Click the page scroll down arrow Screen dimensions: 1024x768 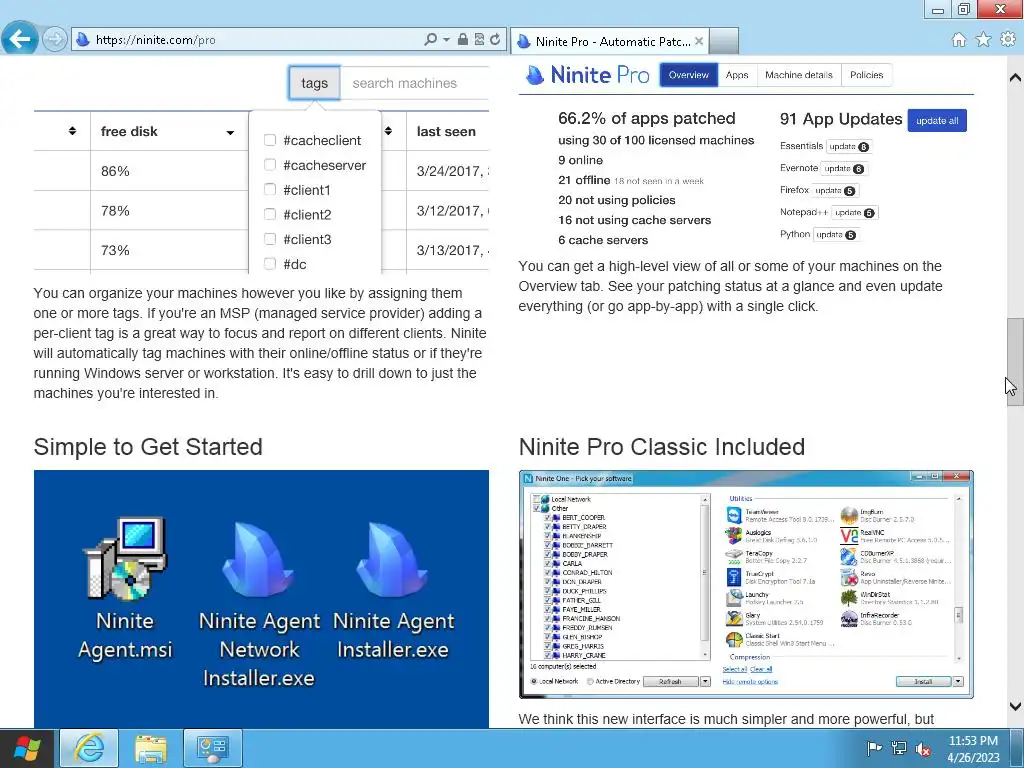[x=1015, y=706]
